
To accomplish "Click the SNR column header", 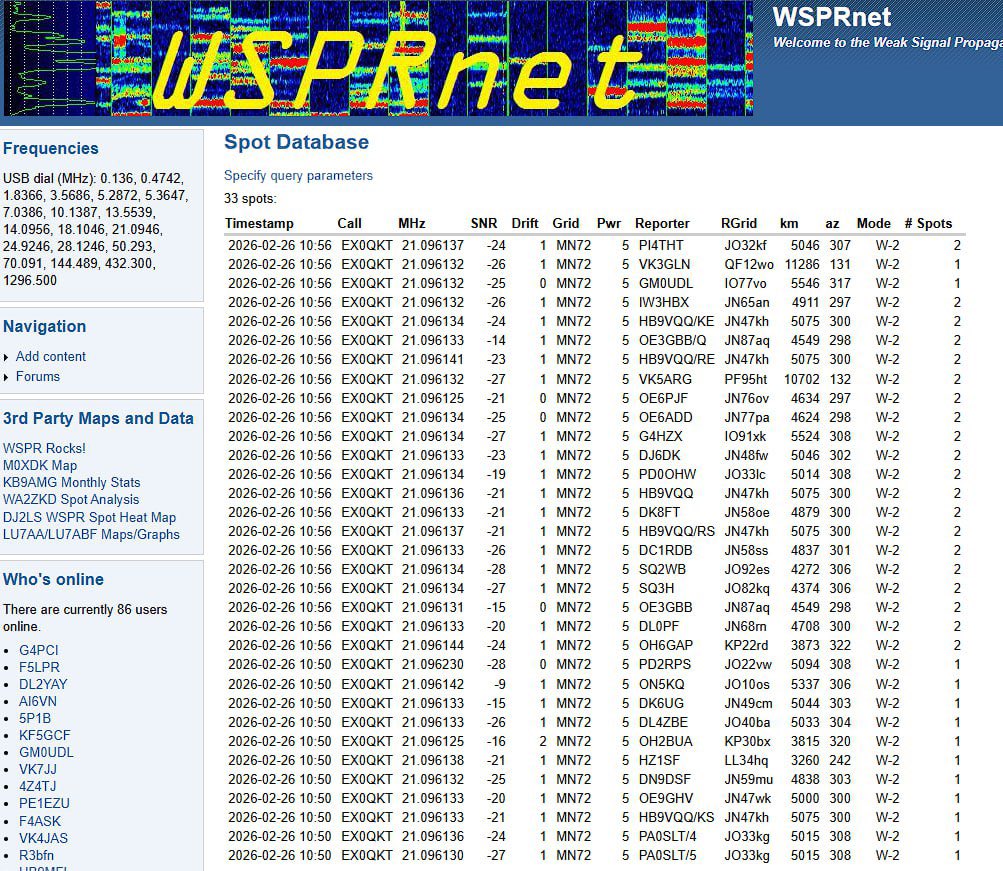I will tap(484, 223).
